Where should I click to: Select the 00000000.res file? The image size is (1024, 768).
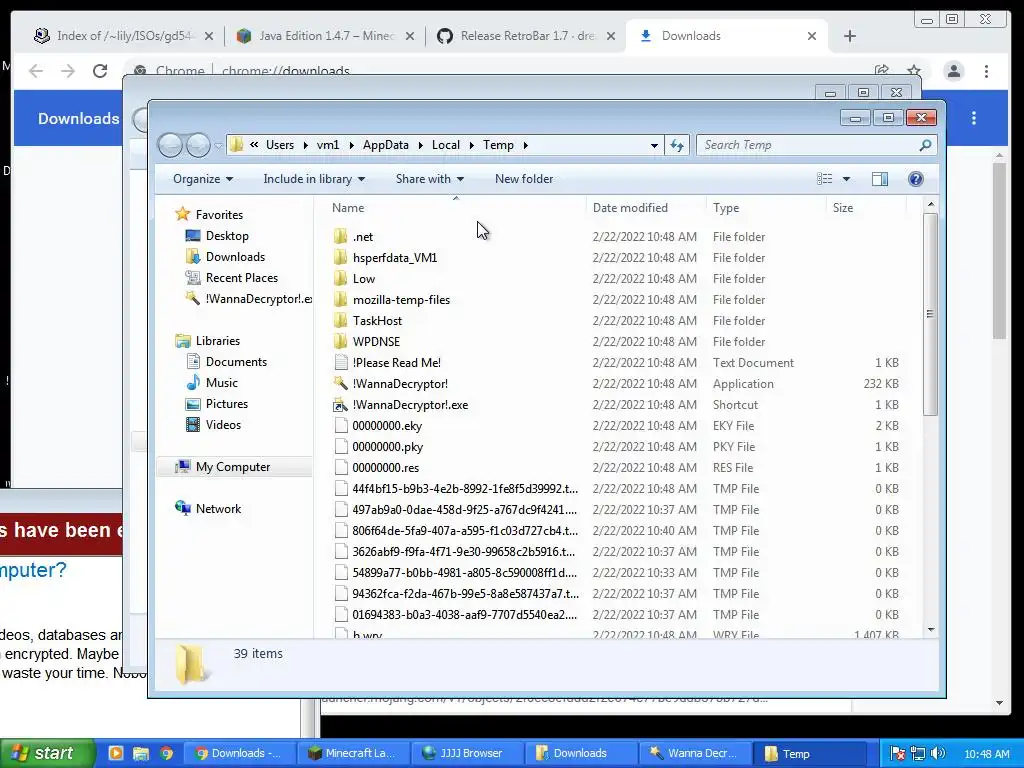click(385, 468)
